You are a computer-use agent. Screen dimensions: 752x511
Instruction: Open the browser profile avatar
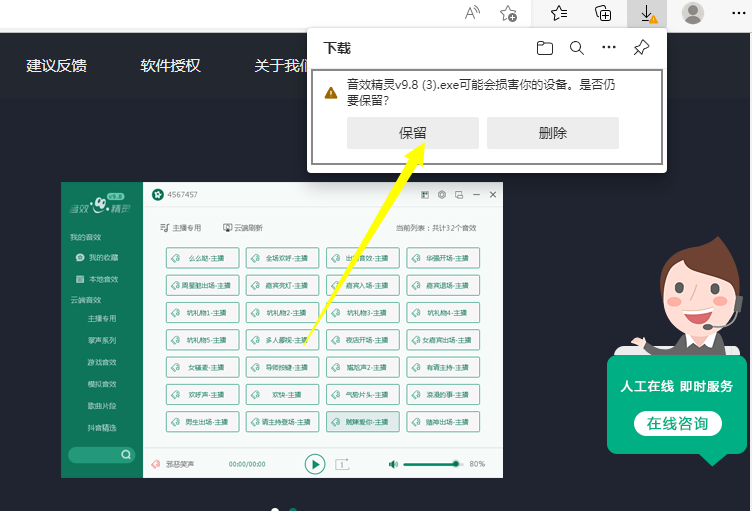pyautogui.click(x=693, y=13)
